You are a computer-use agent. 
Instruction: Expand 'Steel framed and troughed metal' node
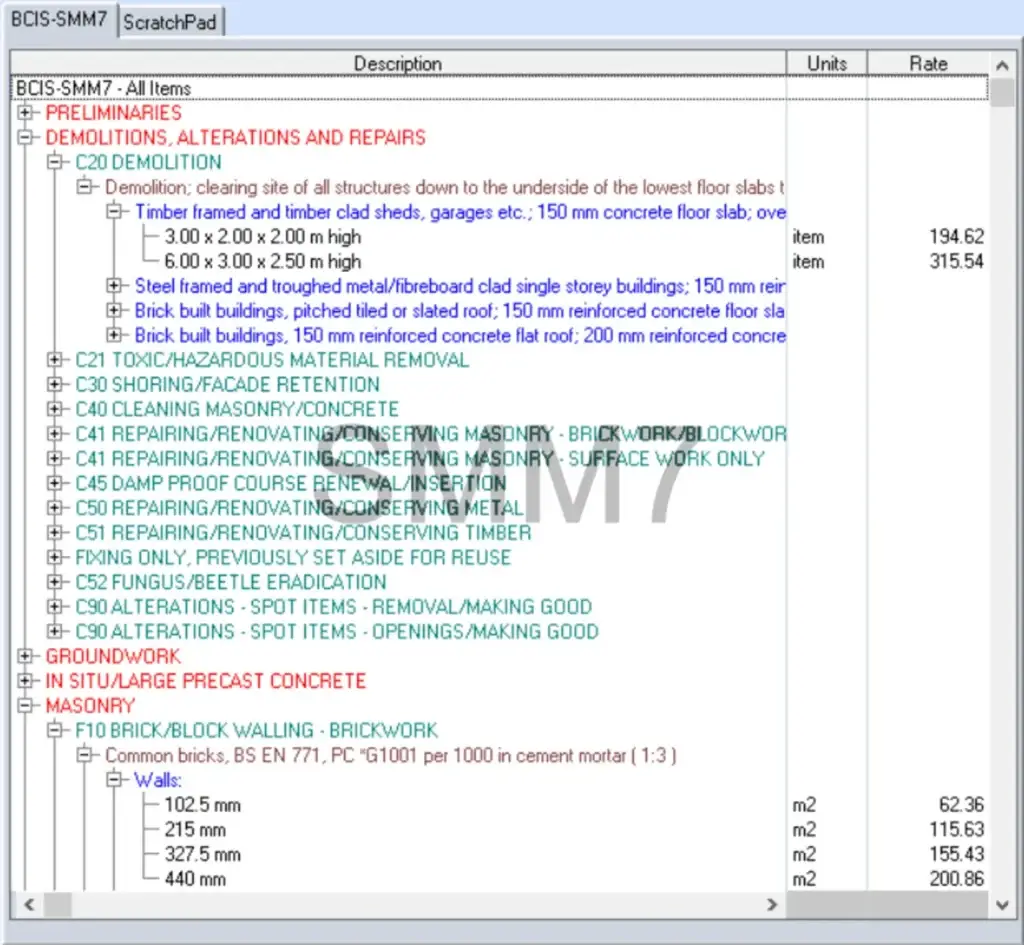(x=114, y=286)
